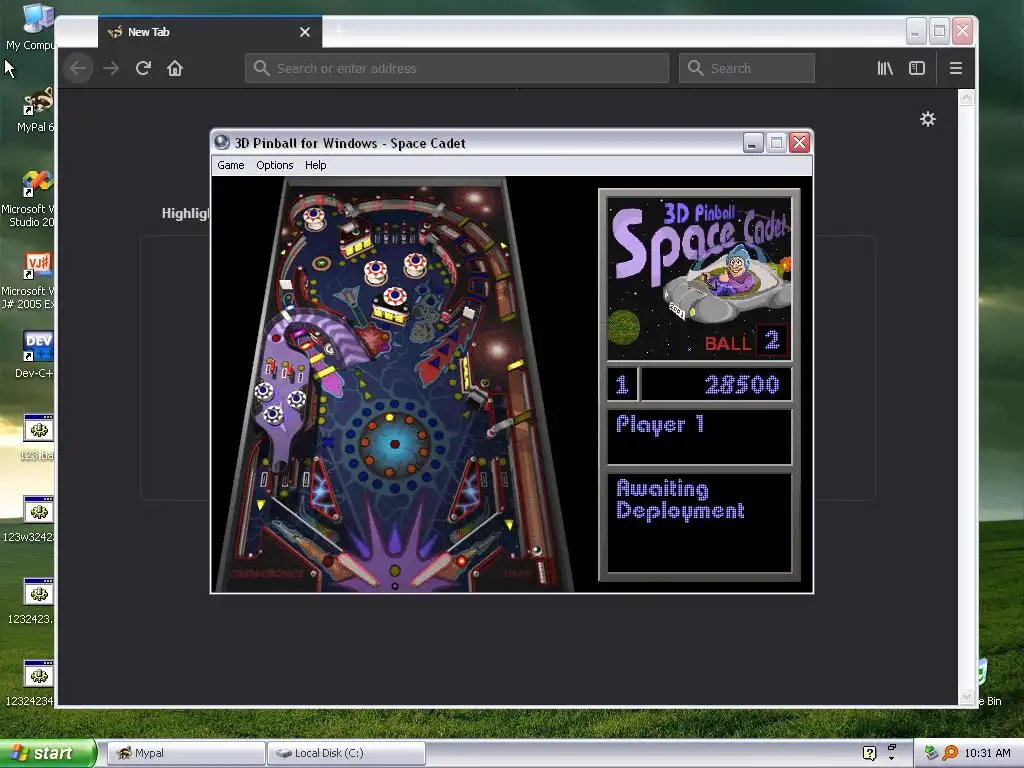Select the 12324234 desktop file icon
1024x768 pixels.
(x=31, y=683)
